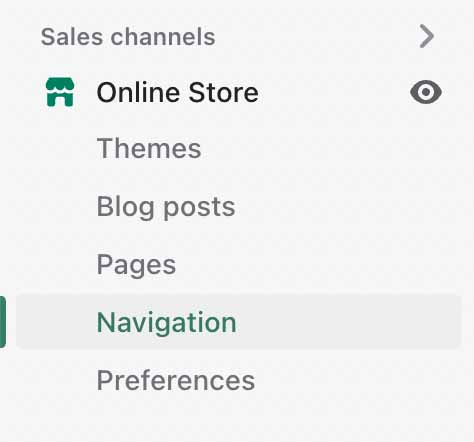Viewport: 474px width, 442px height.
Task: Open the Online Store sales channel
Action: (177, 92)
